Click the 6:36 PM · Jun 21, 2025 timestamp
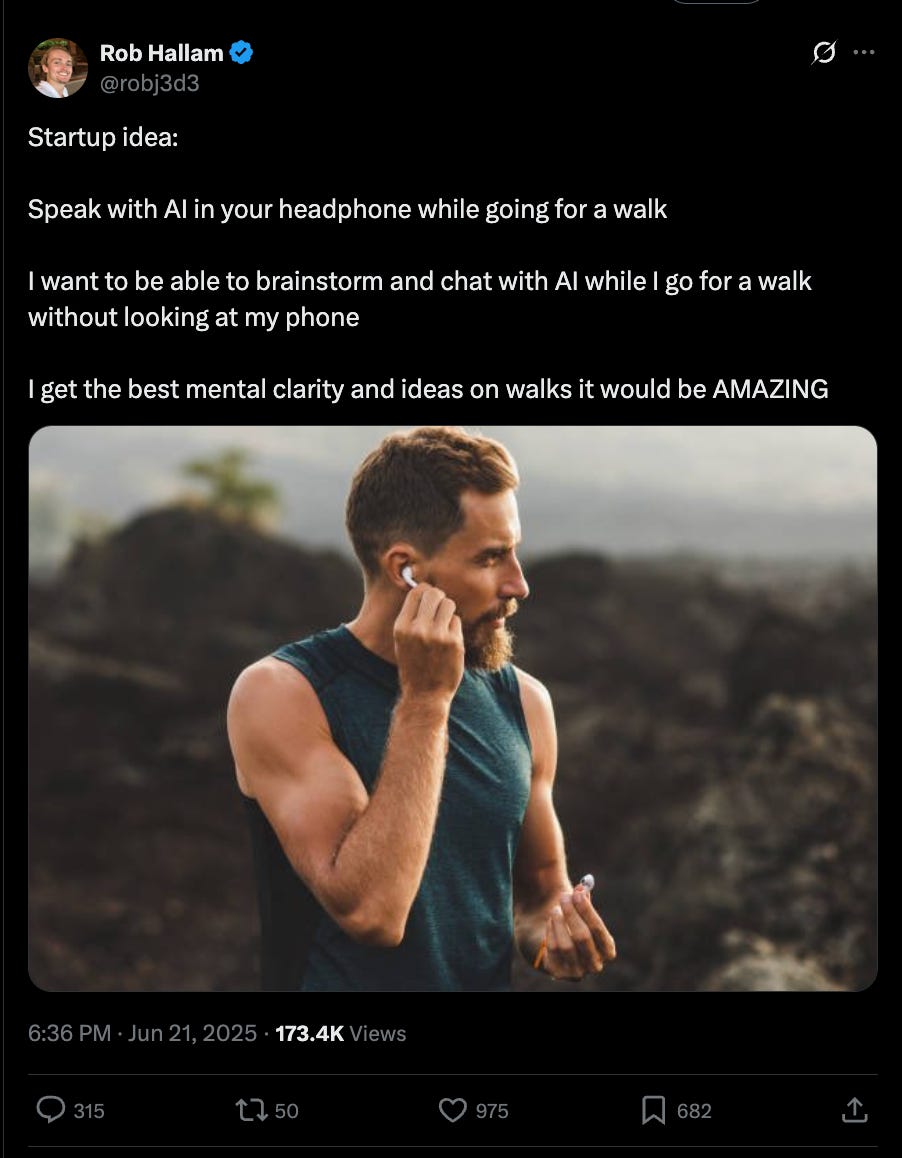The width and height of the screenshot is (902, 1158). 143,1033
